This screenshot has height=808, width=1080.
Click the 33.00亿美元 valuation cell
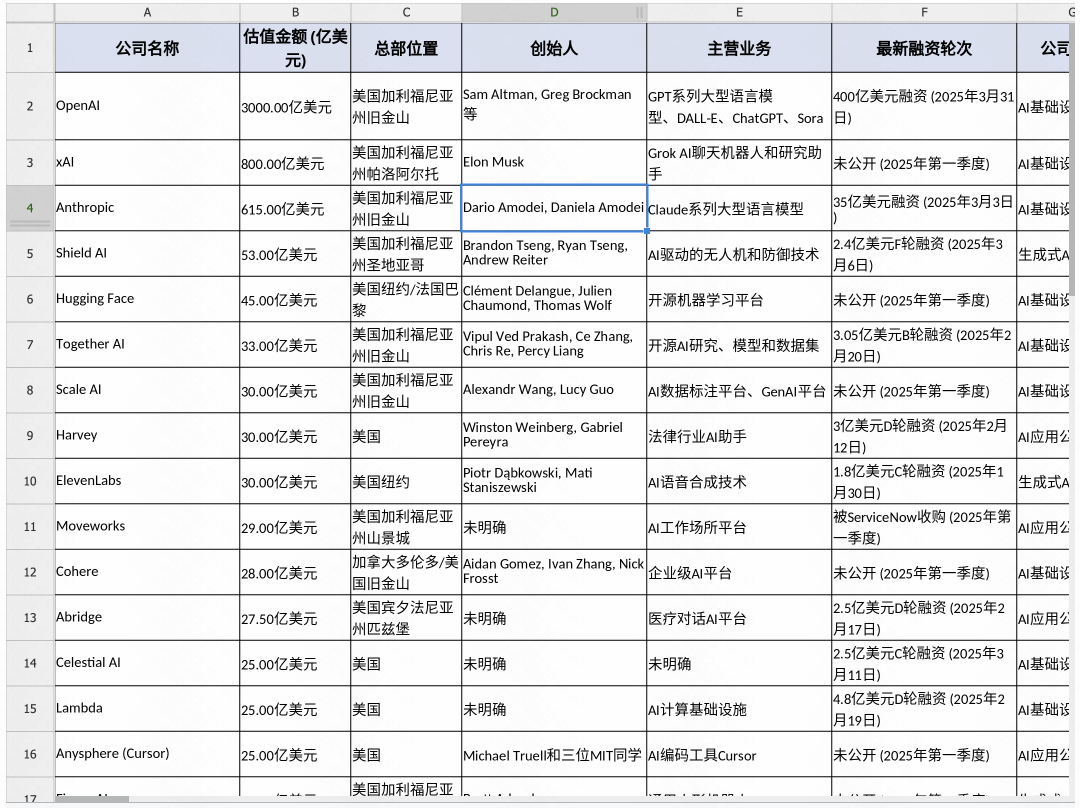[295, 344]
